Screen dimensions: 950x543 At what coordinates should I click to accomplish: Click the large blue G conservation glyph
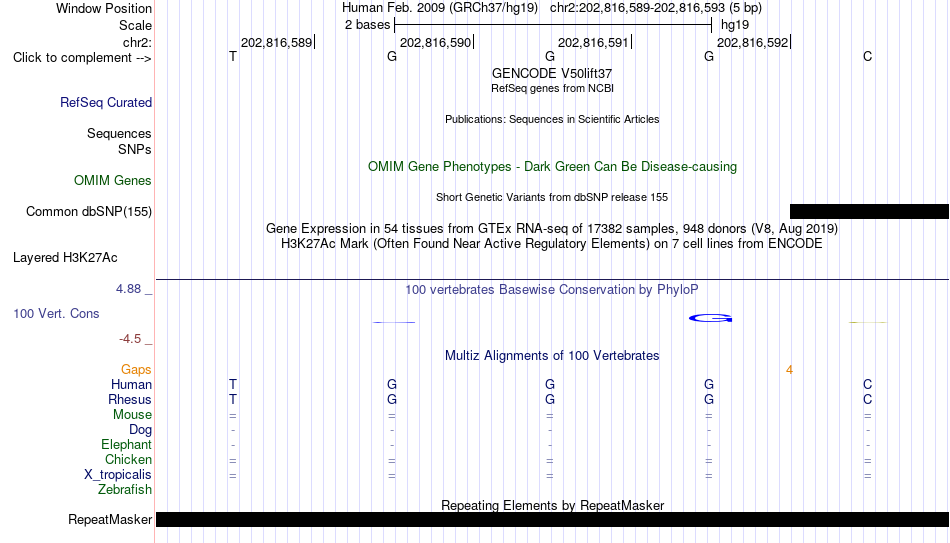coord(711,318)
